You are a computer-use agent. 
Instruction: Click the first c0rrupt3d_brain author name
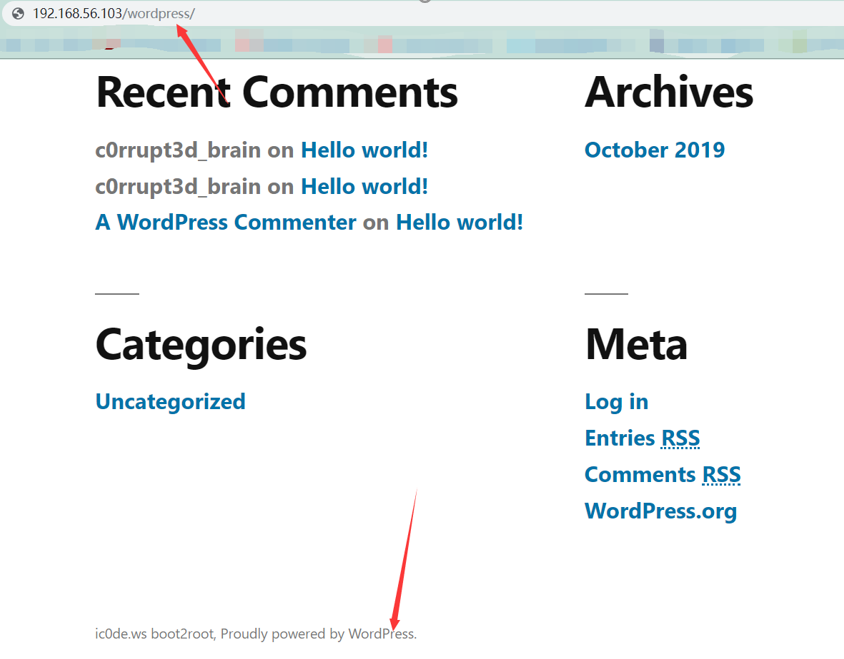pos(178,150)
